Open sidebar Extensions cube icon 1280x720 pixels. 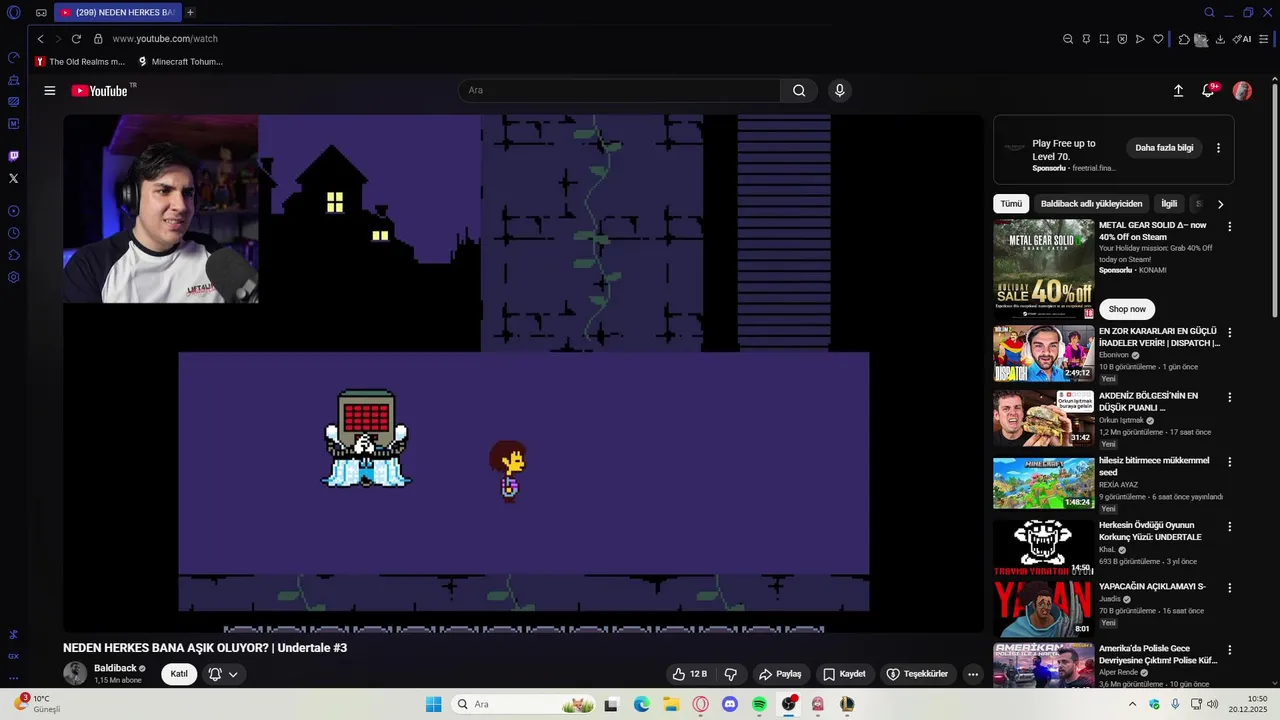tap(13, 255)
